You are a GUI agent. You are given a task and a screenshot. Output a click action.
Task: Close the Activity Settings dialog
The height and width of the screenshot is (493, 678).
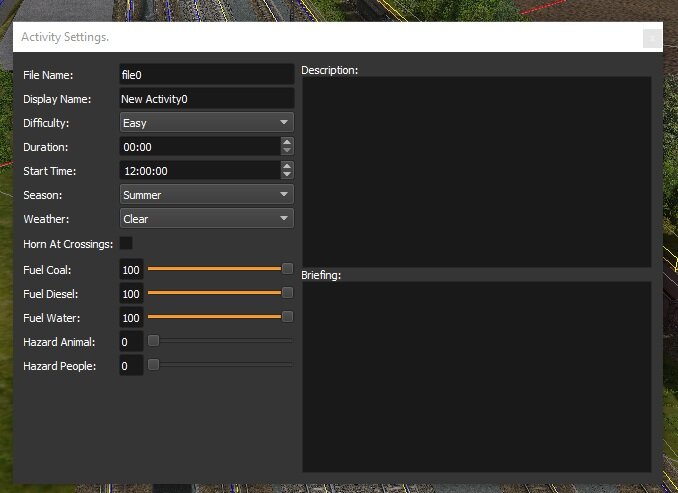(652, 38)
